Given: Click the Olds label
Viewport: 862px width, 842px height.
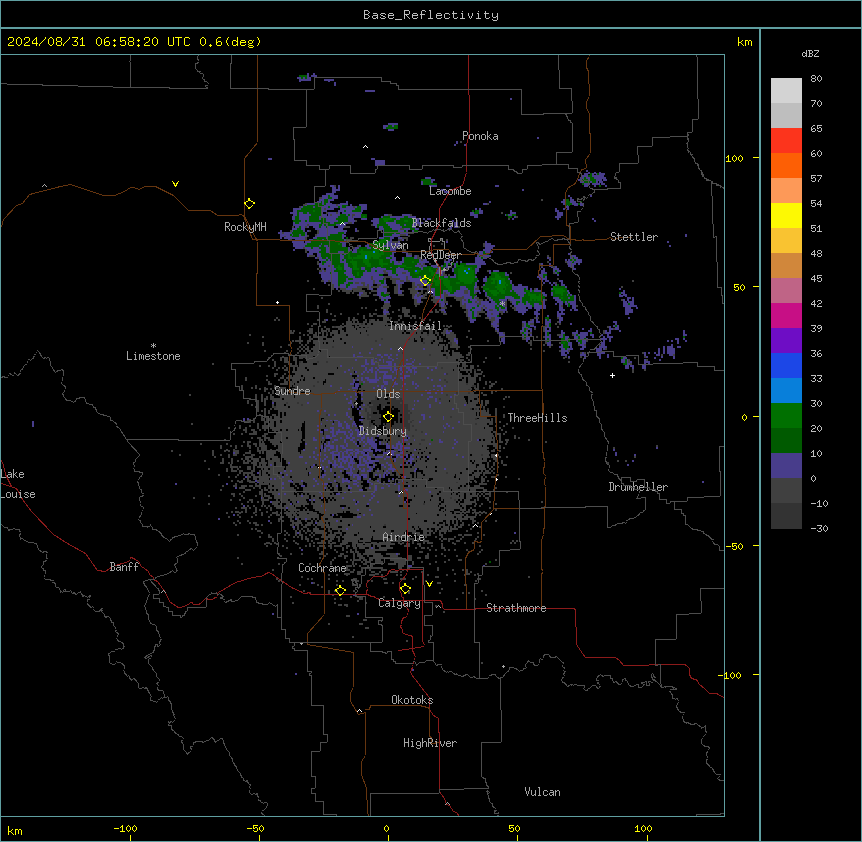Looking at the screenshot, I should tap(388, 394).
